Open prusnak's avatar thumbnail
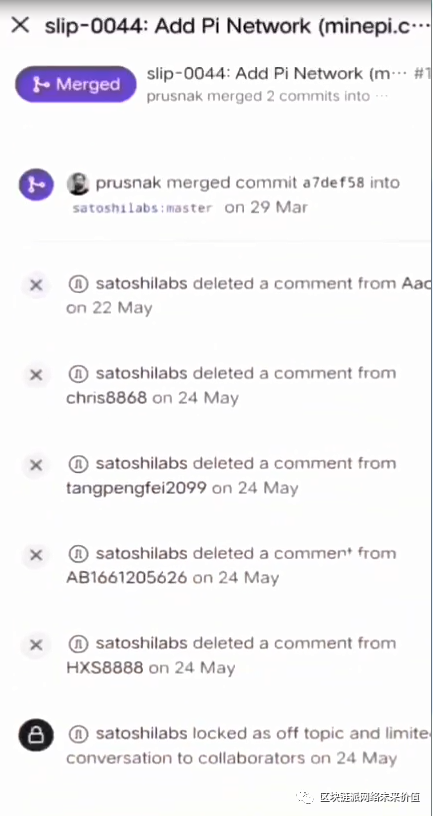Image resolution: width=433 pixels, height=816 pixels. (78, 184)
